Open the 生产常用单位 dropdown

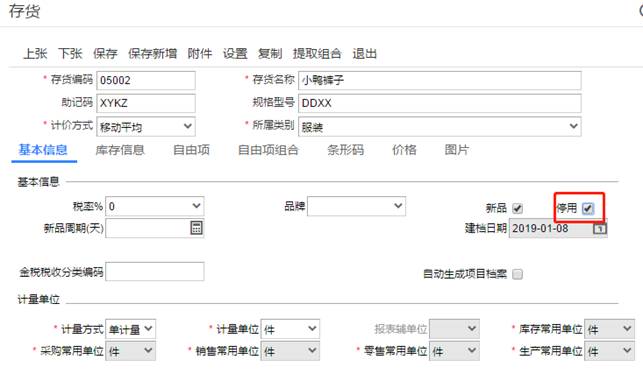pos(609,351)
